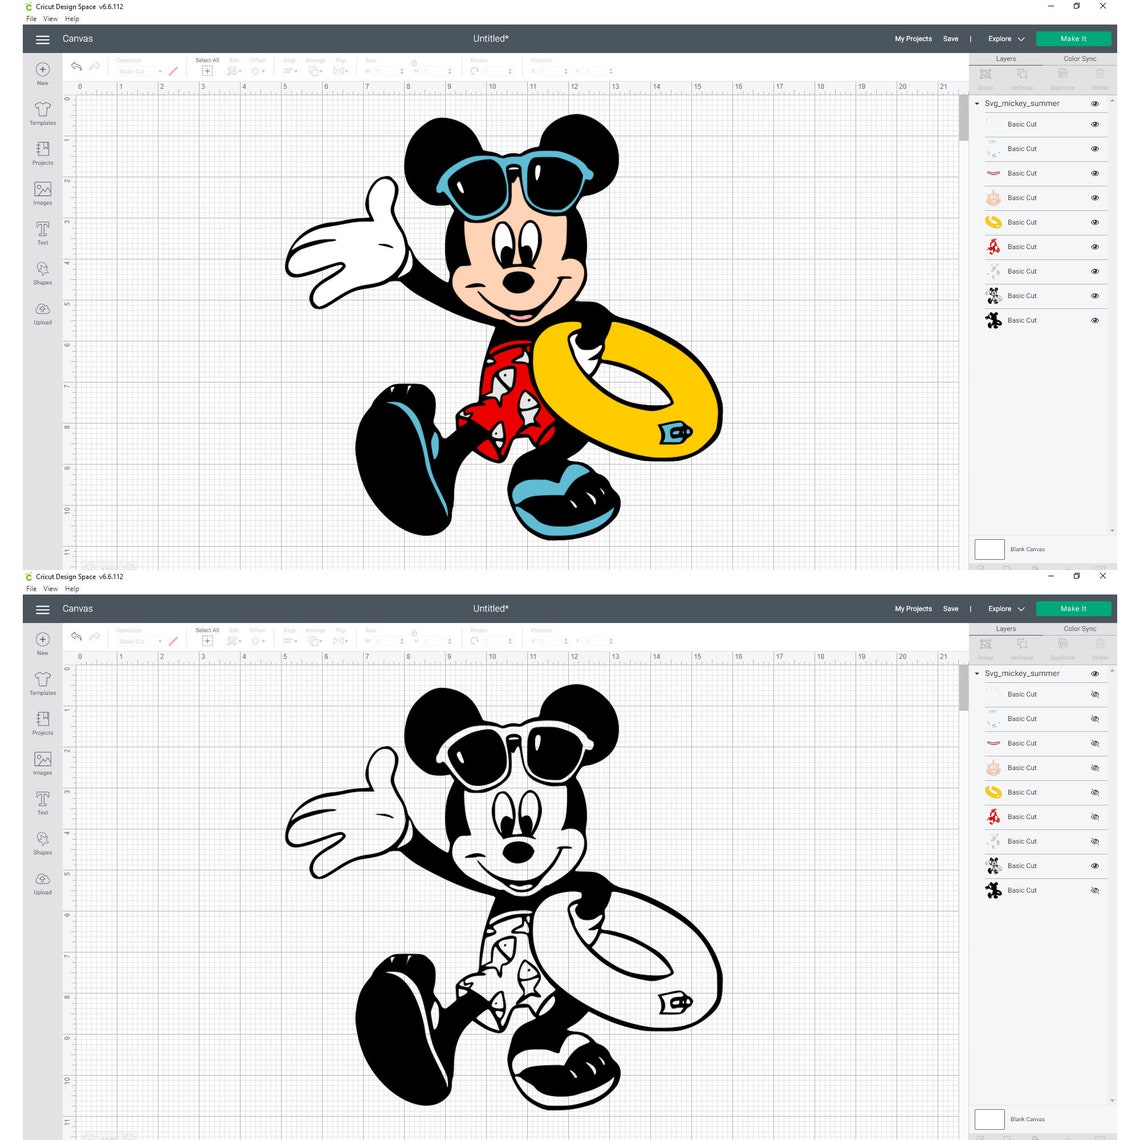Click Save in the top header
The height and width of the screenshot is (1140, 1140).
pos(950,38)
